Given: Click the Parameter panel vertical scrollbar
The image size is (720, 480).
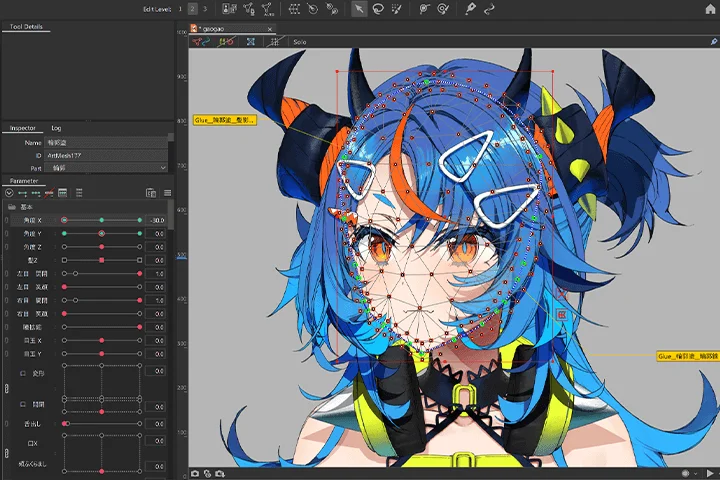Looking at the screenshot, I should click(x=170, y=214).
